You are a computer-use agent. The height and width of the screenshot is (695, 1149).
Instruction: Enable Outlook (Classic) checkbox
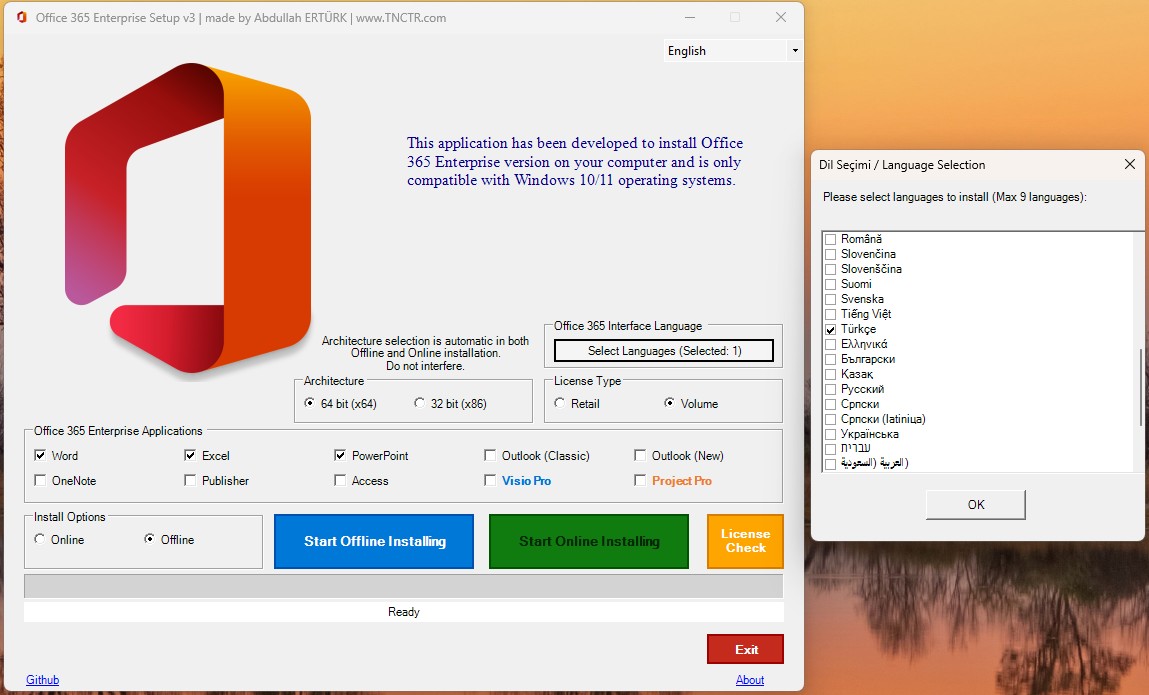489,455
